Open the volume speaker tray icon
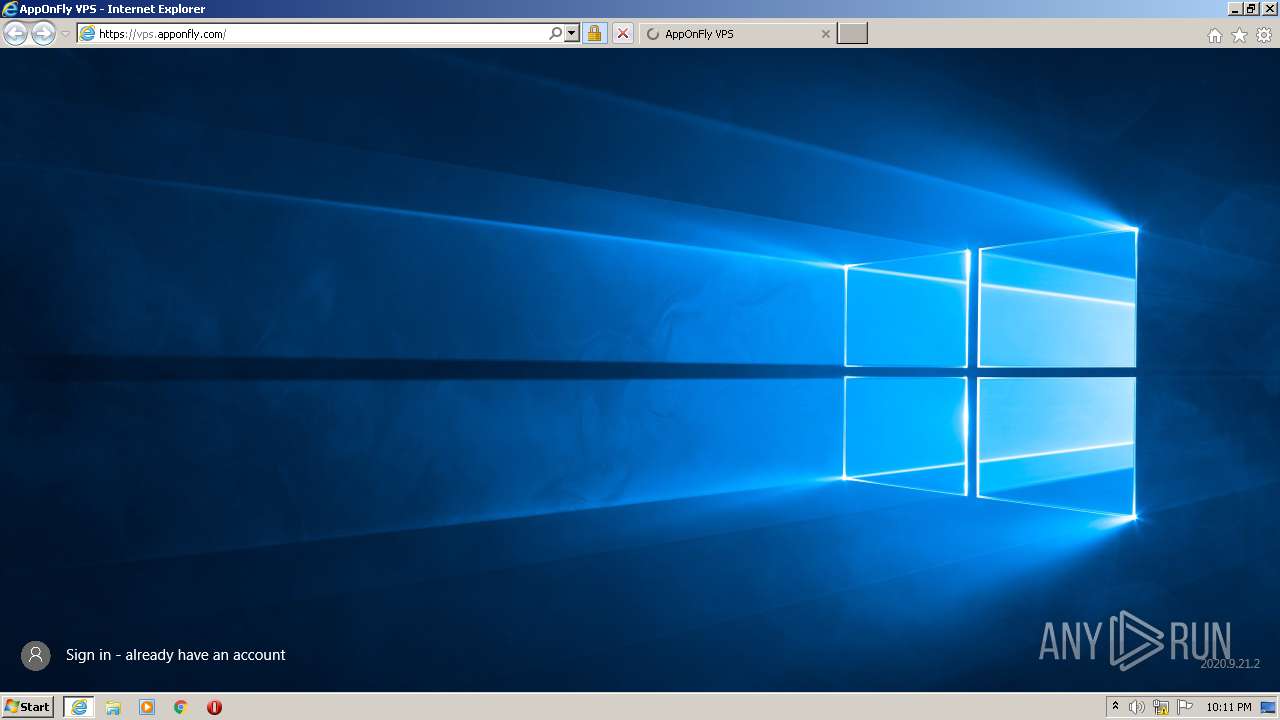This screenshot has width=1280, height=720. [x=1137, y=707]
